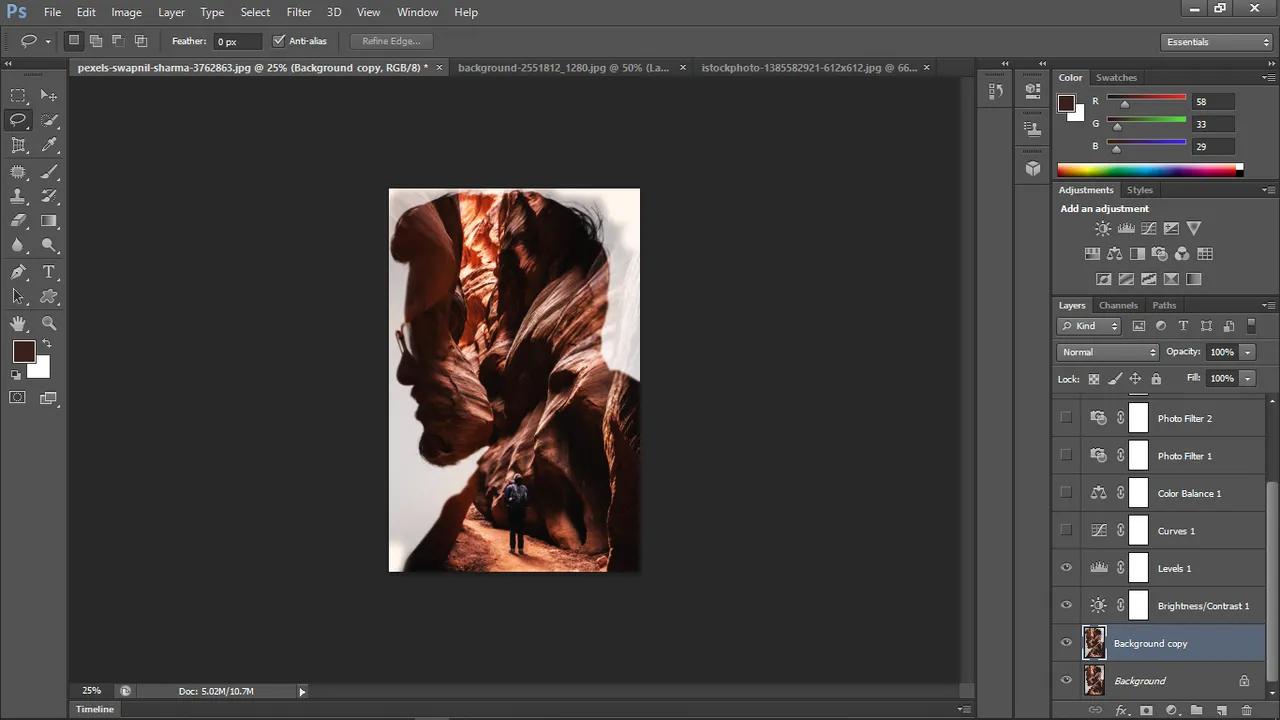Open the Color panel options menu
The height and width of the screenshot is (720, 1280).
(x=1268, y=78)
